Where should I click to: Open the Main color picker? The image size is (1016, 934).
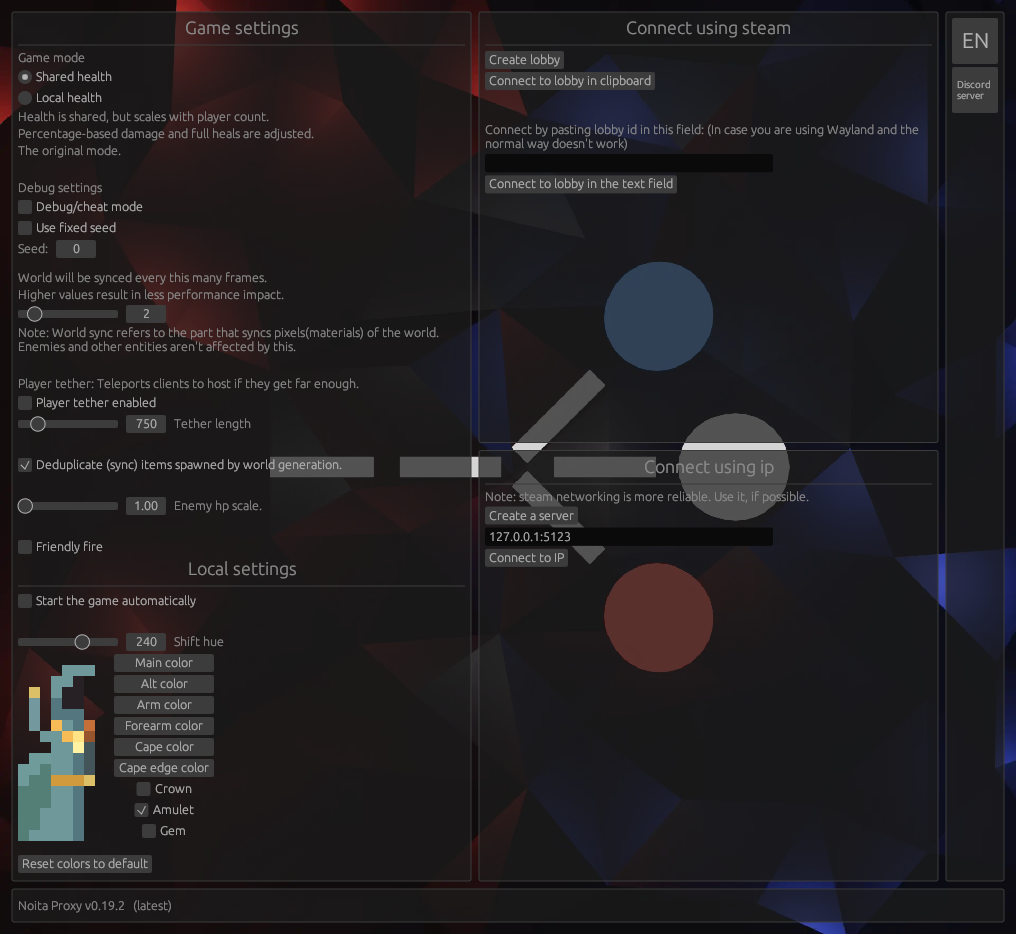(x=164, y=662)
